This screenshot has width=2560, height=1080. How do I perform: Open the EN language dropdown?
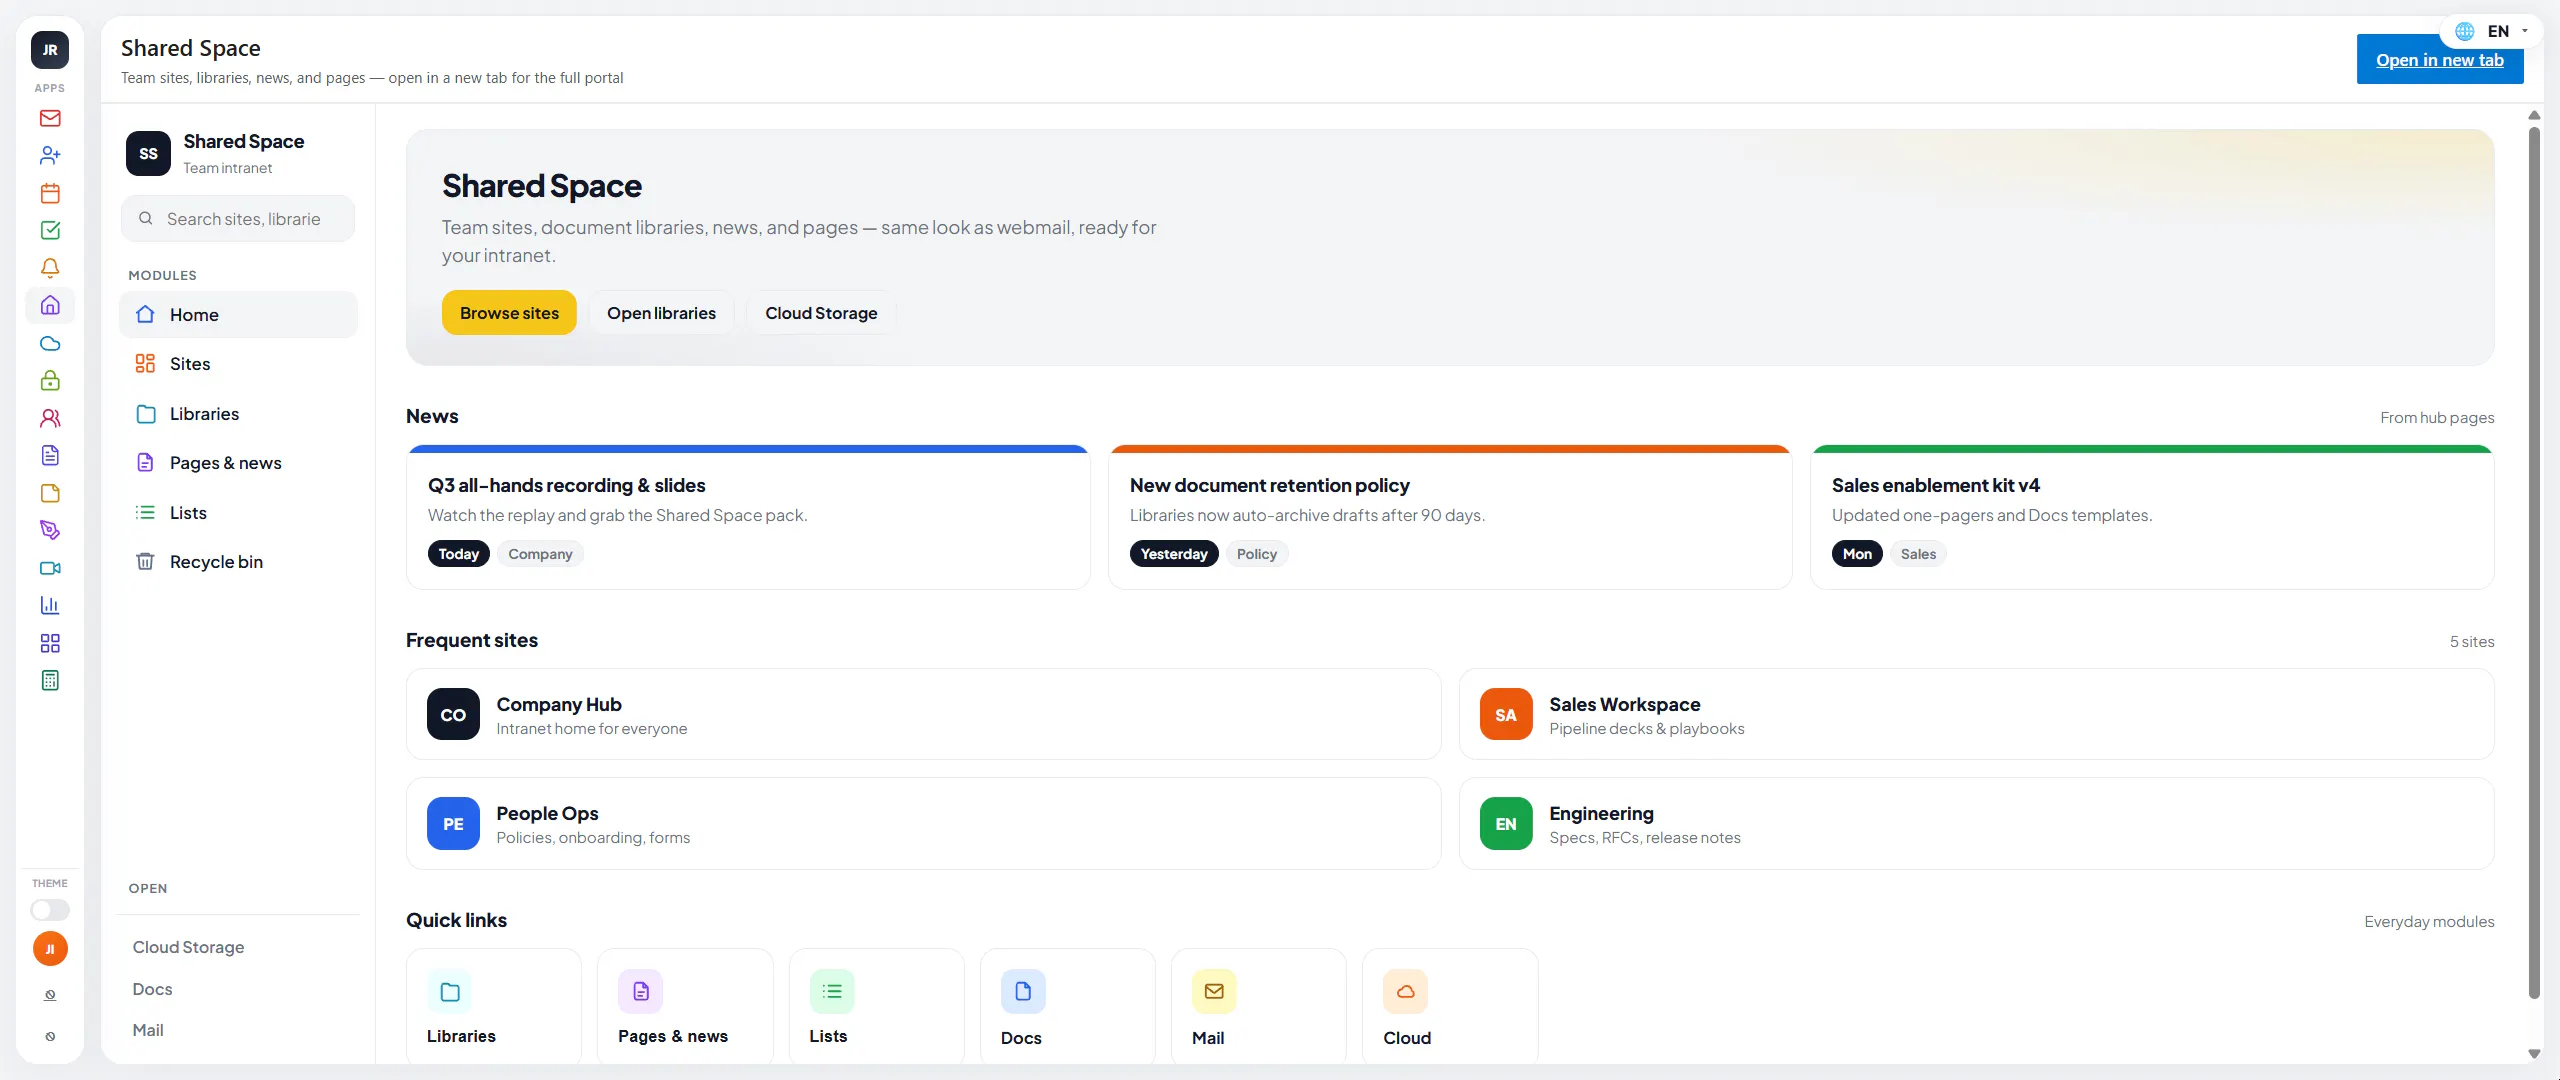coord(2492,31)
